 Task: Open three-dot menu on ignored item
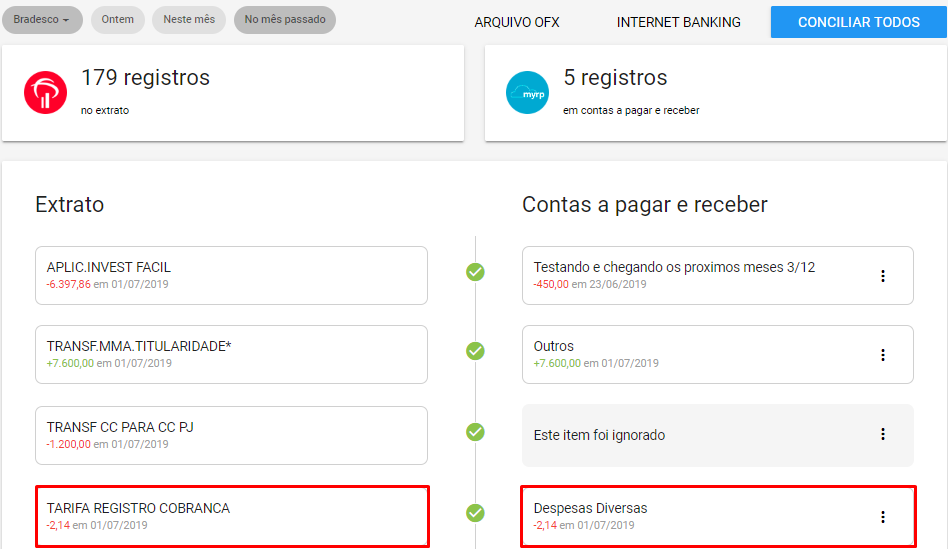pyautogui.click(x=882, y=434)
